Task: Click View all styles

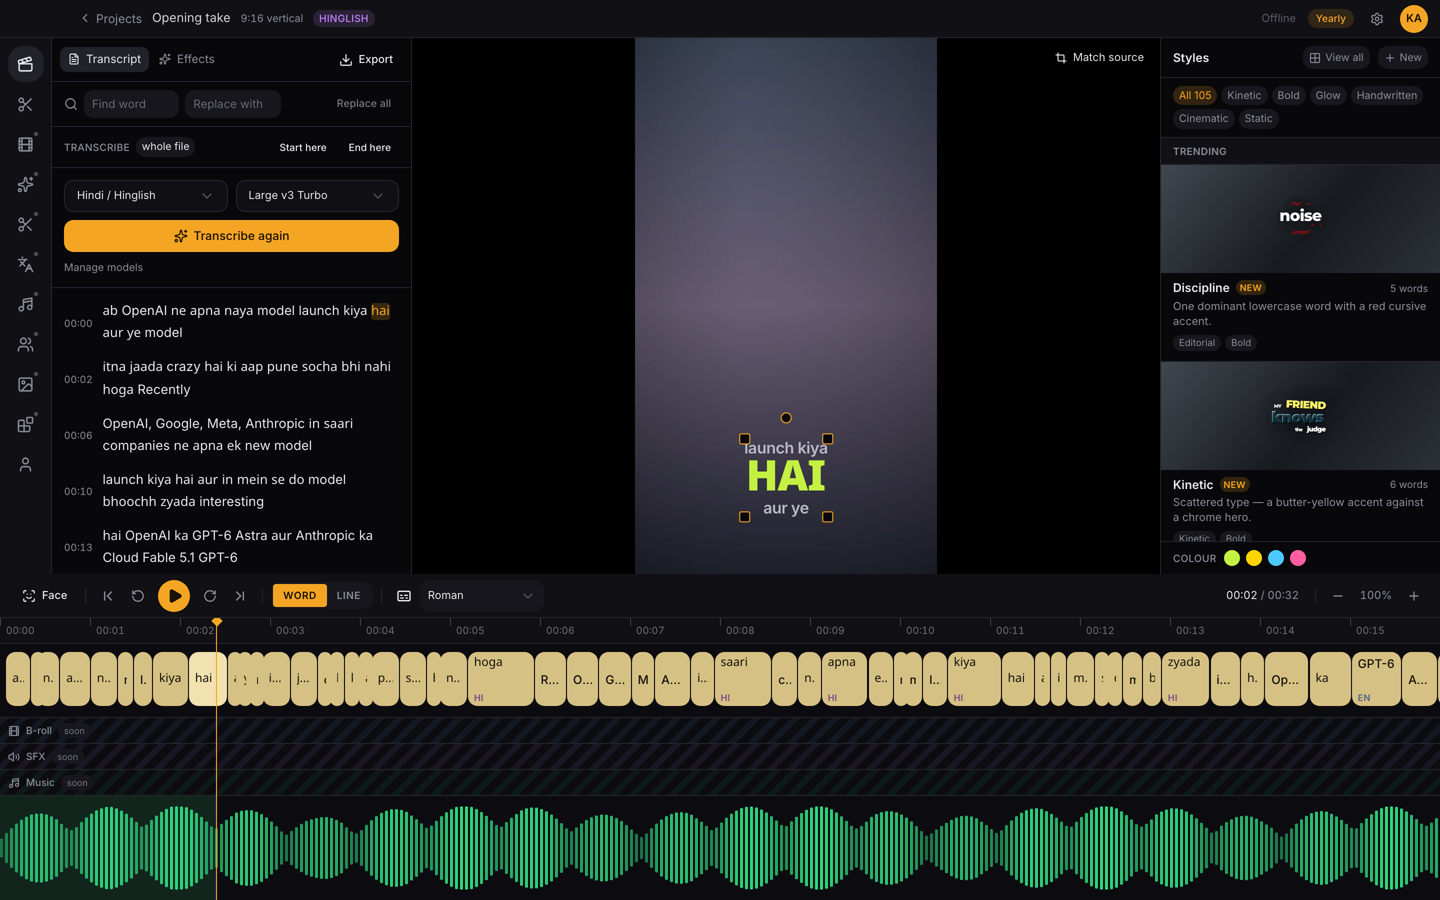Action: 1336,58
